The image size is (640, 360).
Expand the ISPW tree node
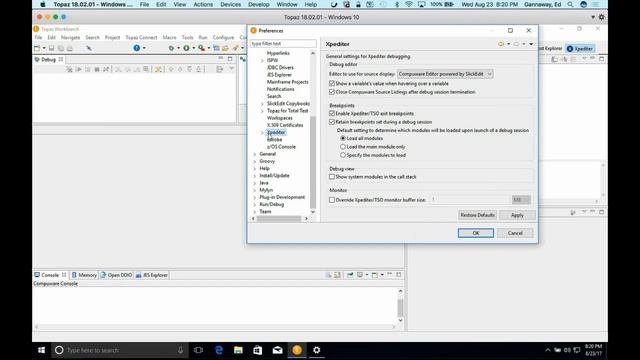[x=262, y=60]
